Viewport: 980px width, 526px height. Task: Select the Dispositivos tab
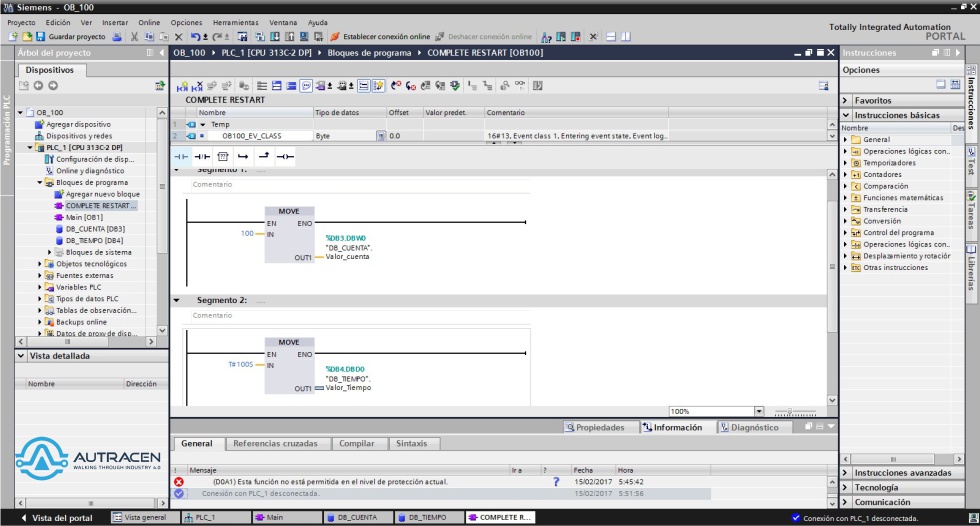50,70
